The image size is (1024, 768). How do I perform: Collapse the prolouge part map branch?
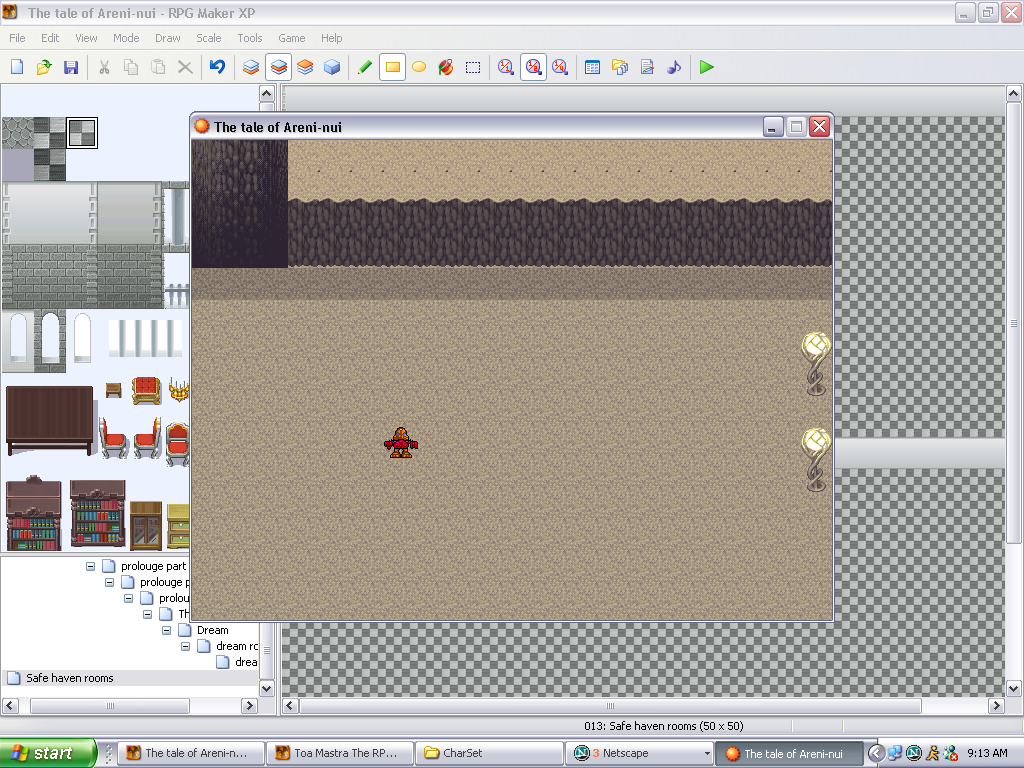90,566
